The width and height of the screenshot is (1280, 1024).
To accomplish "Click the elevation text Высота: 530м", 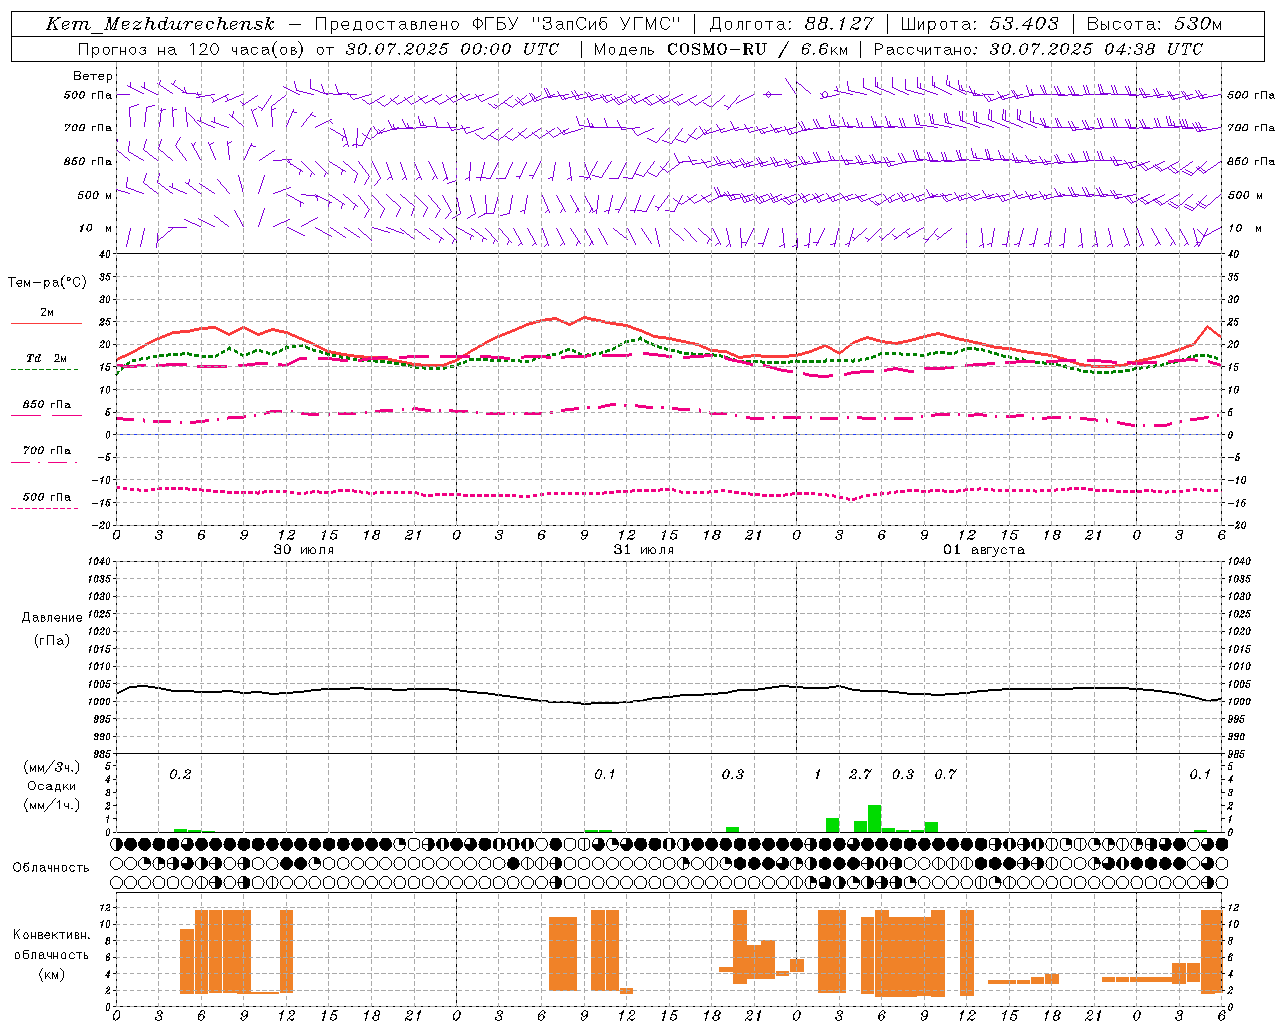I will [x=1154, y=24].
